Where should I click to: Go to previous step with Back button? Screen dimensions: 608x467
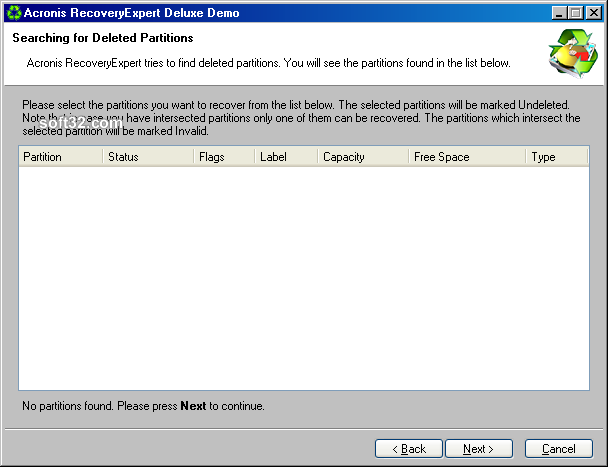tap(409, 449)
